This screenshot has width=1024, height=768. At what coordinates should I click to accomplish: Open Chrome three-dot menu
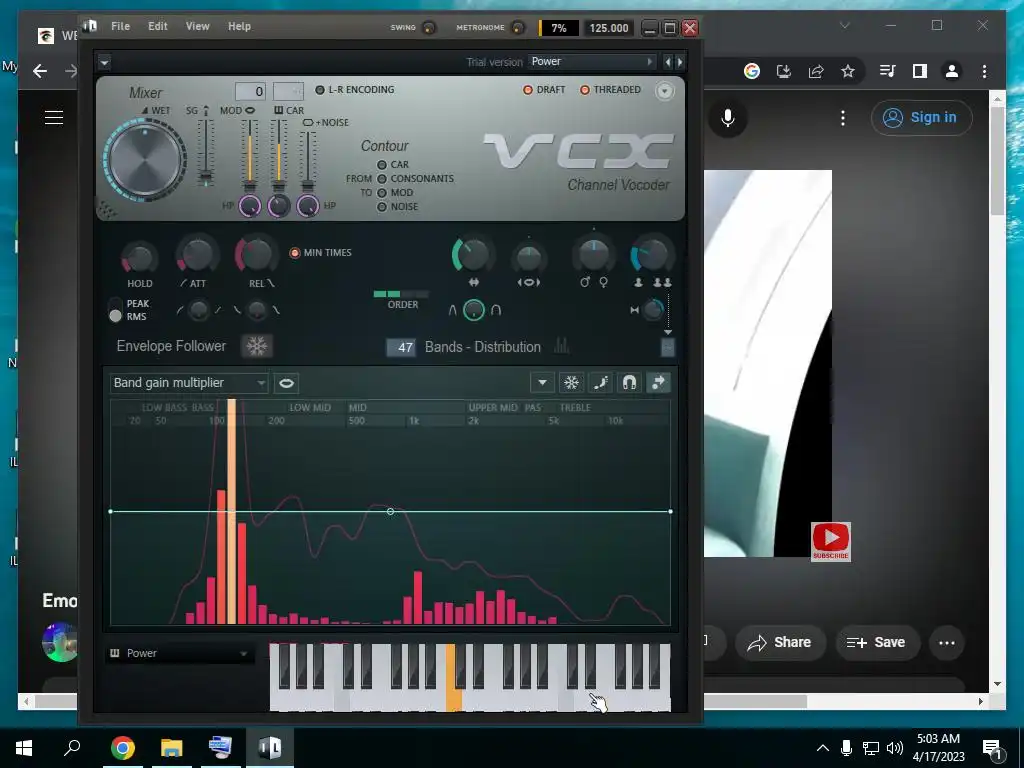pyautogui.click(x=984, y=71)
